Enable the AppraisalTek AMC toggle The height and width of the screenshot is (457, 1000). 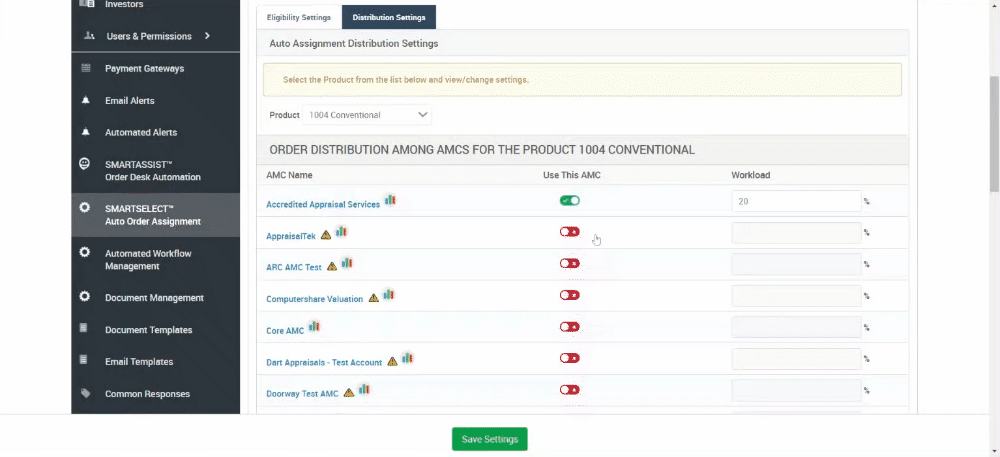click(570, 232)
